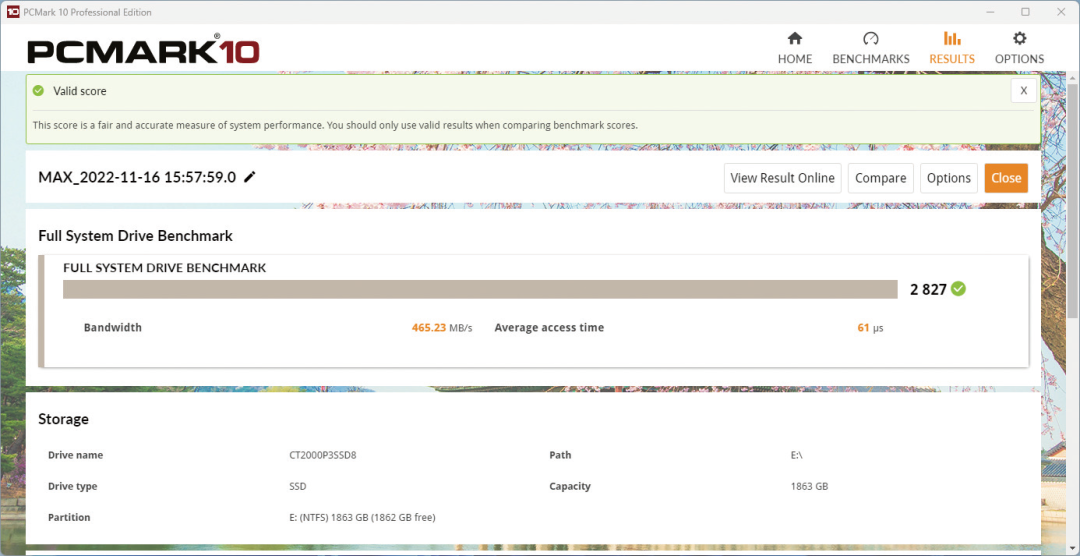
Task: Click the Compare button
Action: [880, 178]
